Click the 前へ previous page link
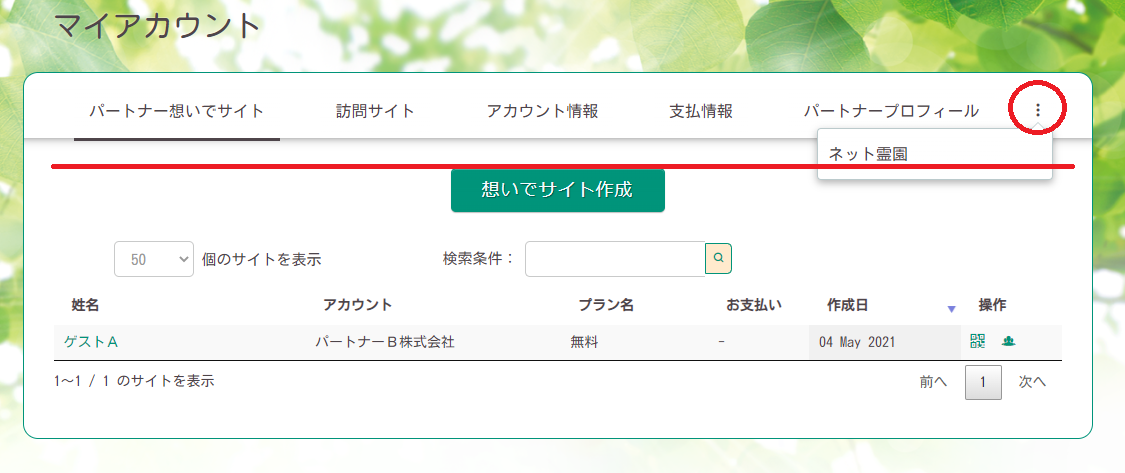The image size is (1125, 473). [x=933, y=382]
